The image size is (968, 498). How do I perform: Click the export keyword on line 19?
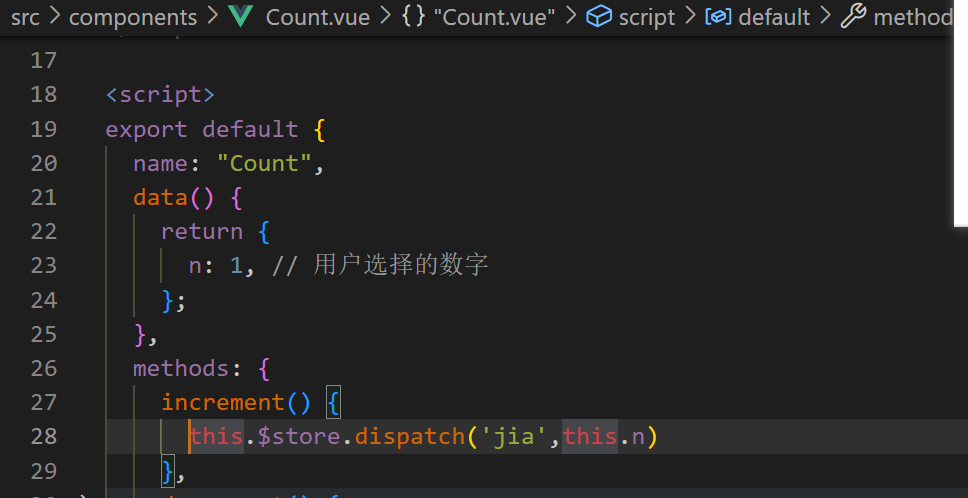[146, 129]
